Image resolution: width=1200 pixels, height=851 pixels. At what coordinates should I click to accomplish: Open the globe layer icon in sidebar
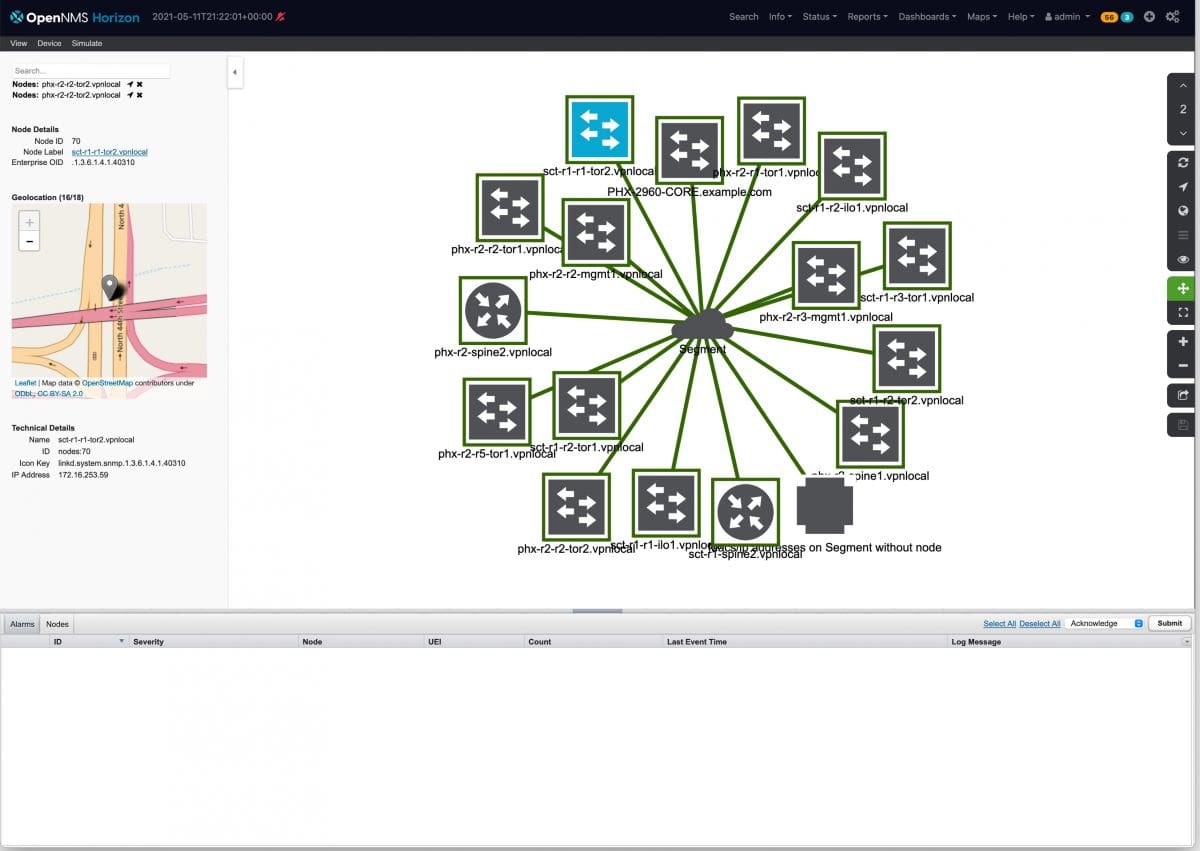click(1182, 211)
